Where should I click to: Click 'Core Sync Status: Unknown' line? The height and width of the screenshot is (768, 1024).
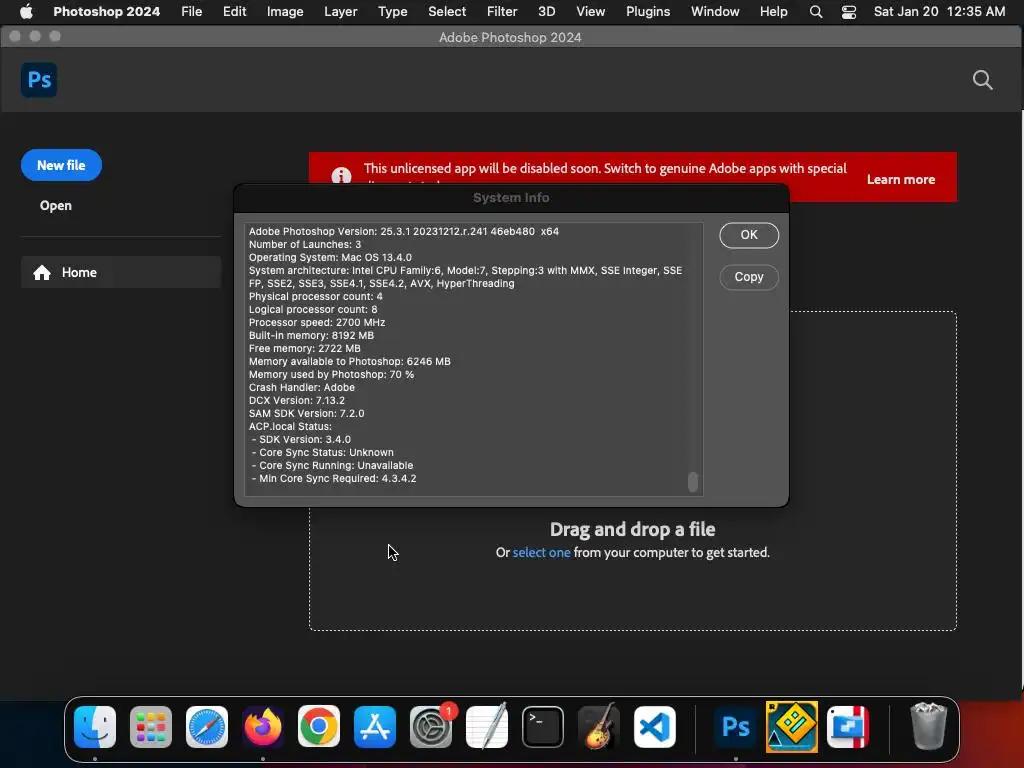[x=323, y=453]
